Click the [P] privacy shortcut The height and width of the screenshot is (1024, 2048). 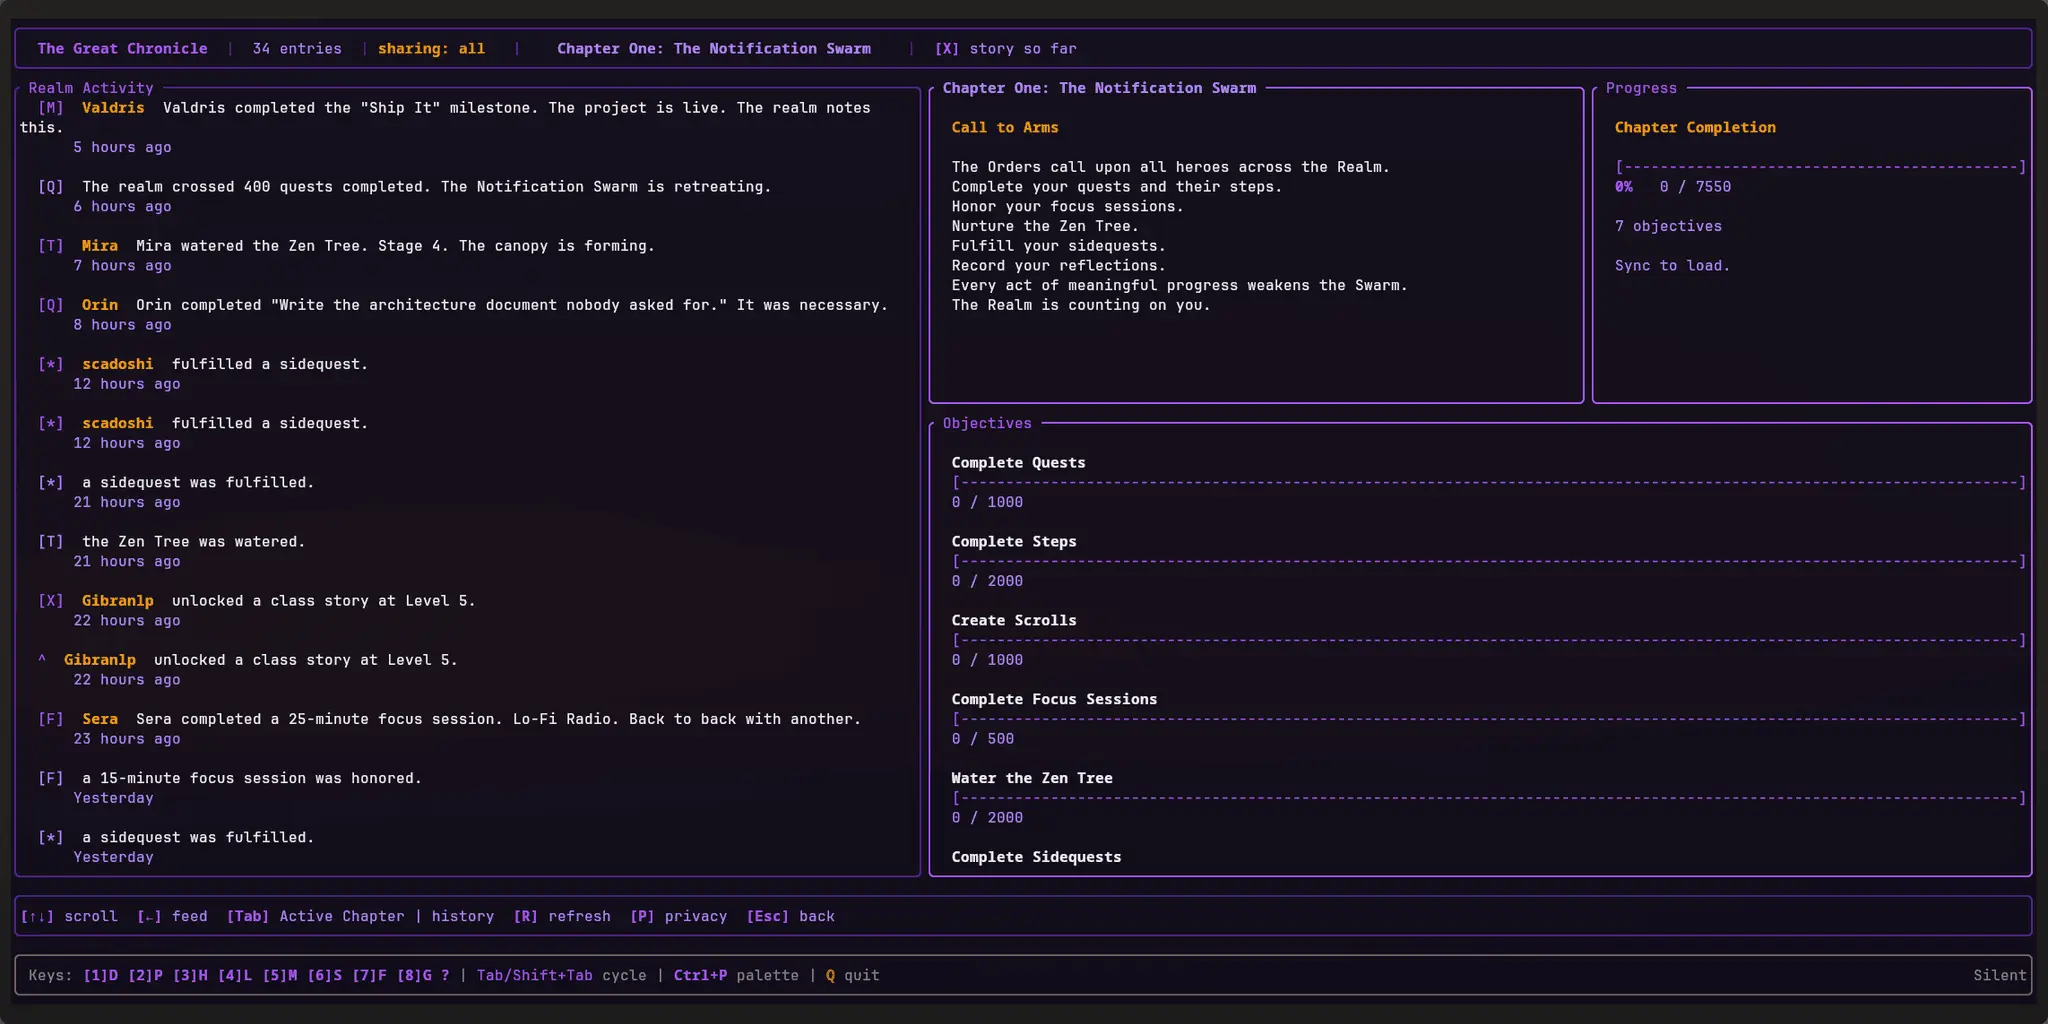pyautogui.click(x=679, y=917)
